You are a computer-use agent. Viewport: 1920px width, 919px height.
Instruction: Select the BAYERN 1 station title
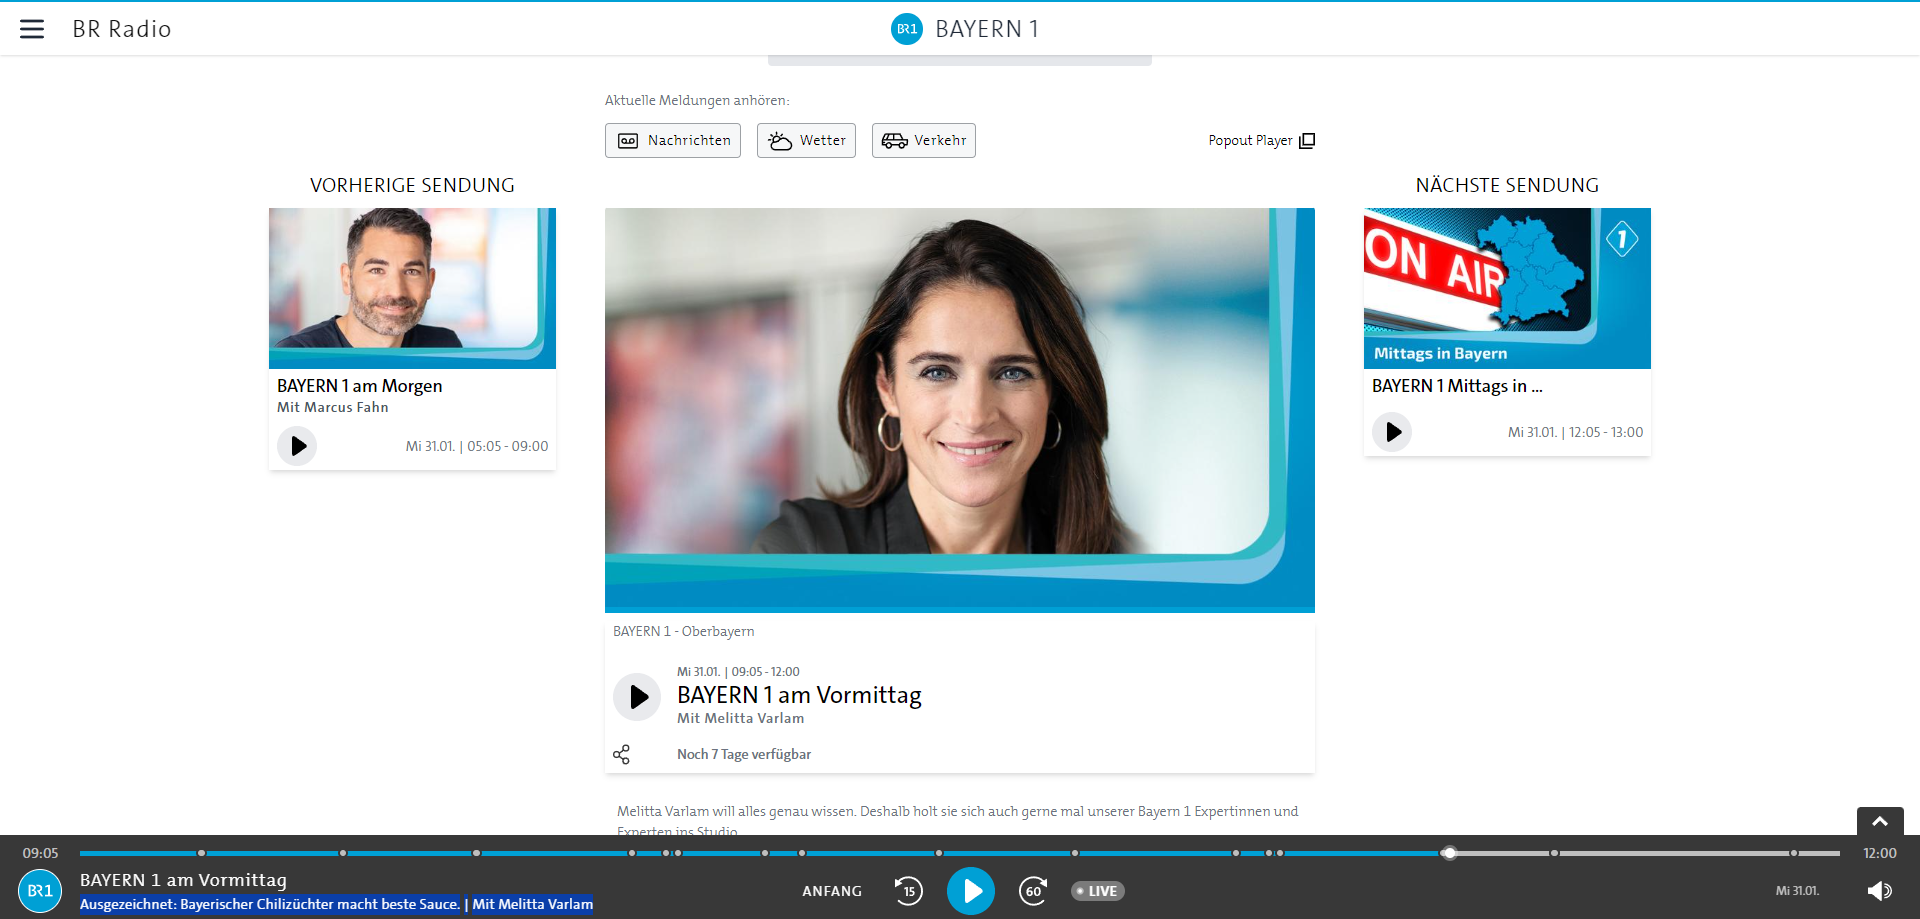(987, 29)
